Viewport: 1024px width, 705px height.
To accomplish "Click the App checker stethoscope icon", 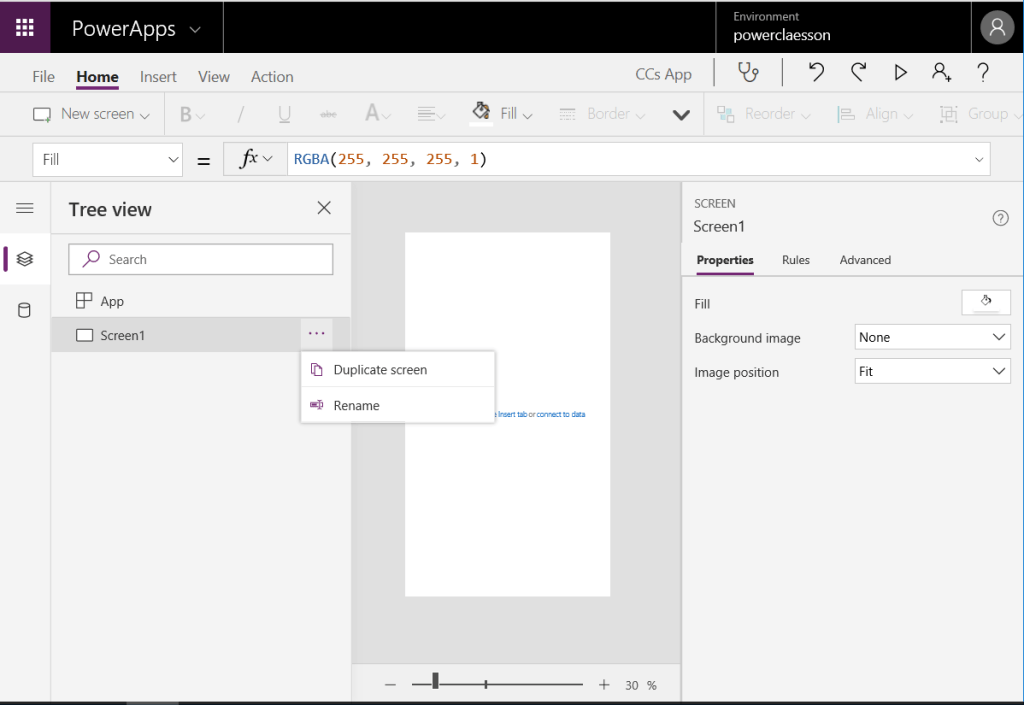I will (x=748, y=72).
